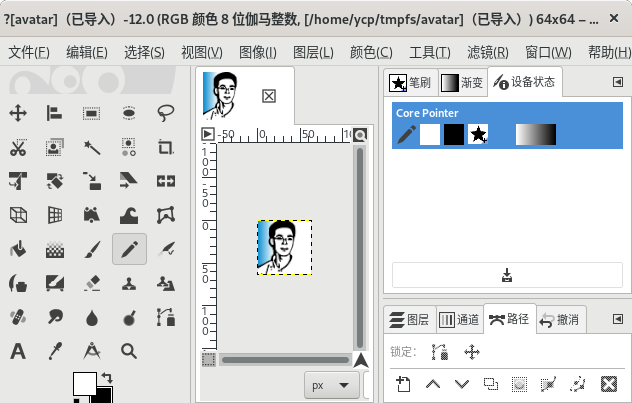632x403 pixels.
Task: Select the Color Picker eyedropper tool
Action: tap(55, 351)
